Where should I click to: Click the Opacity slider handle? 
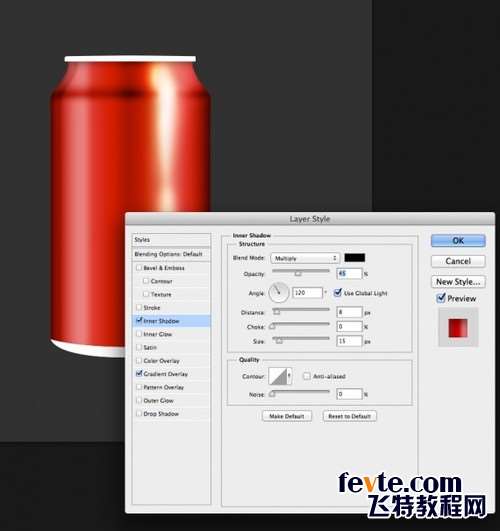[298, 273]
